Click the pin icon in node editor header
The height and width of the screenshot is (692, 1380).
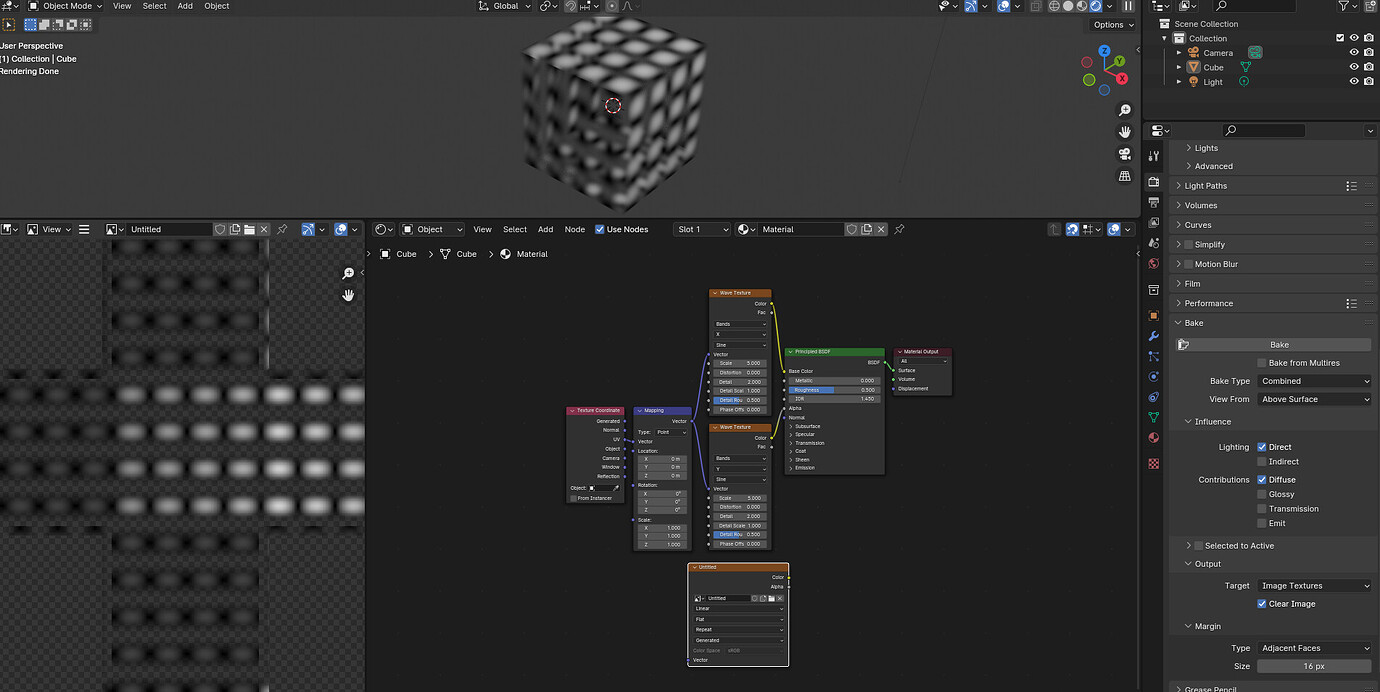click(899, 229)
